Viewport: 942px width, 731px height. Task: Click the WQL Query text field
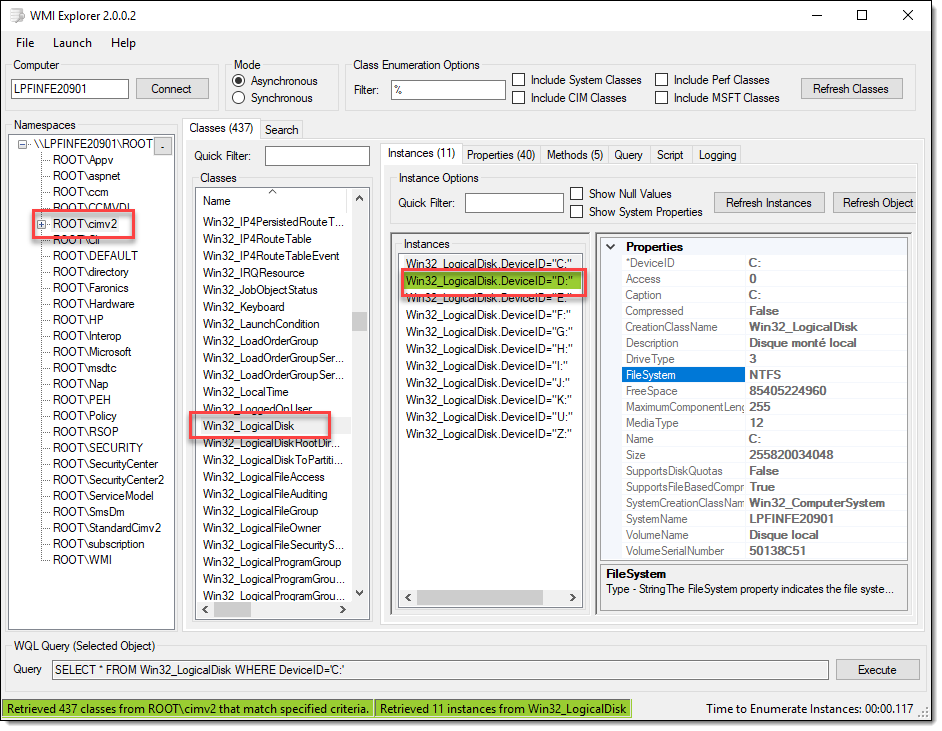(x=440, y=670)
